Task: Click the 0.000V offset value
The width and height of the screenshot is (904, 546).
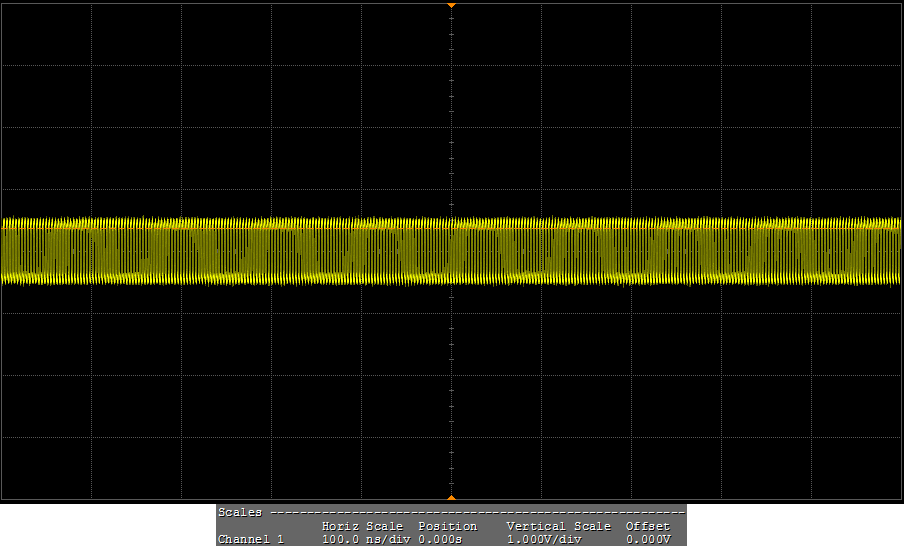Action: pos(647,539)
